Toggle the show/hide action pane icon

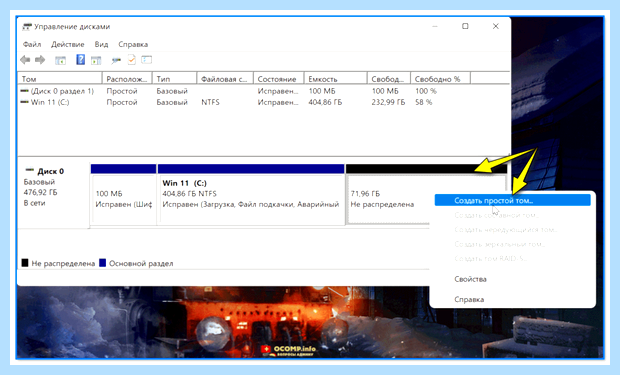point(96,60)
